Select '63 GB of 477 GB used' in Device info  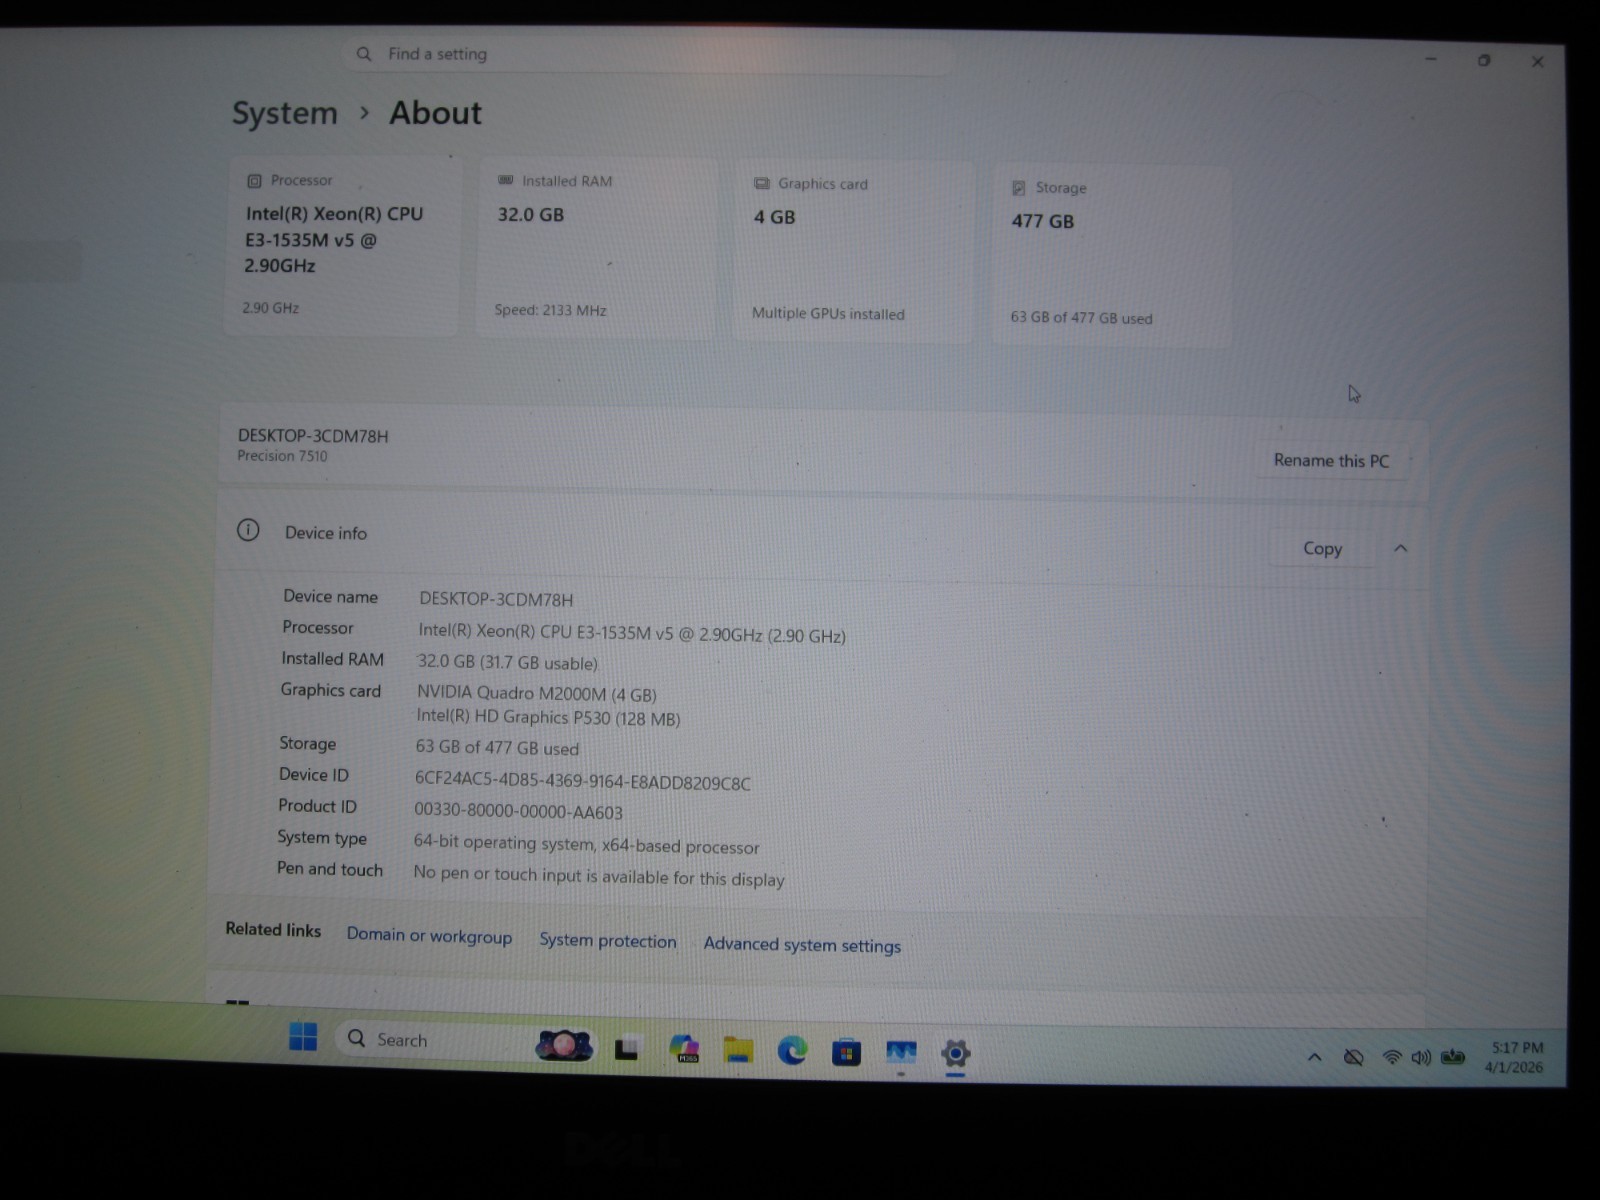click(497, 747)
